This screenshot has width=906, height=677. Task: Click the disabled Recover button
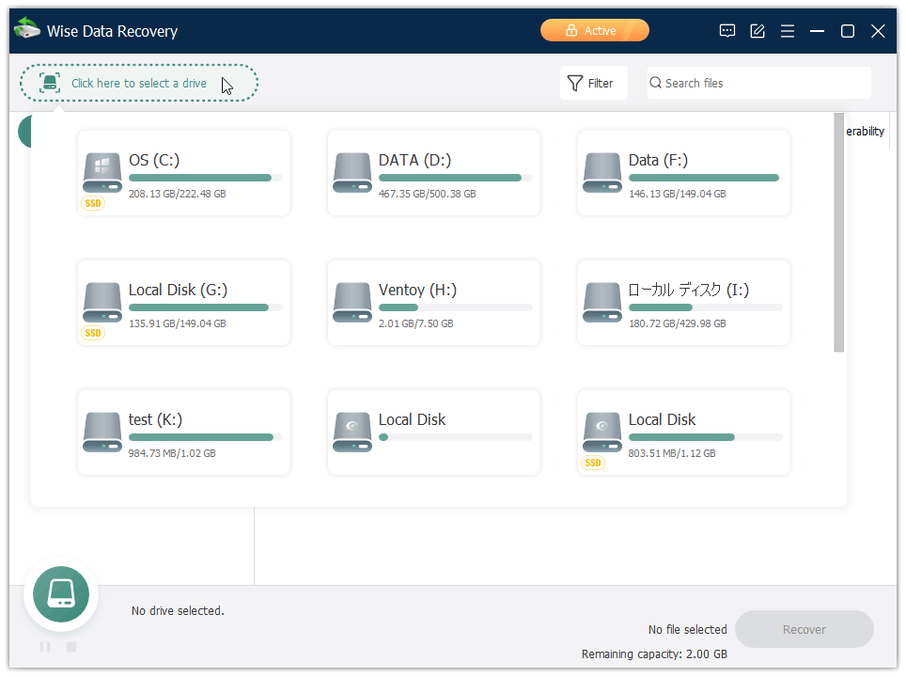coord(804,629)
